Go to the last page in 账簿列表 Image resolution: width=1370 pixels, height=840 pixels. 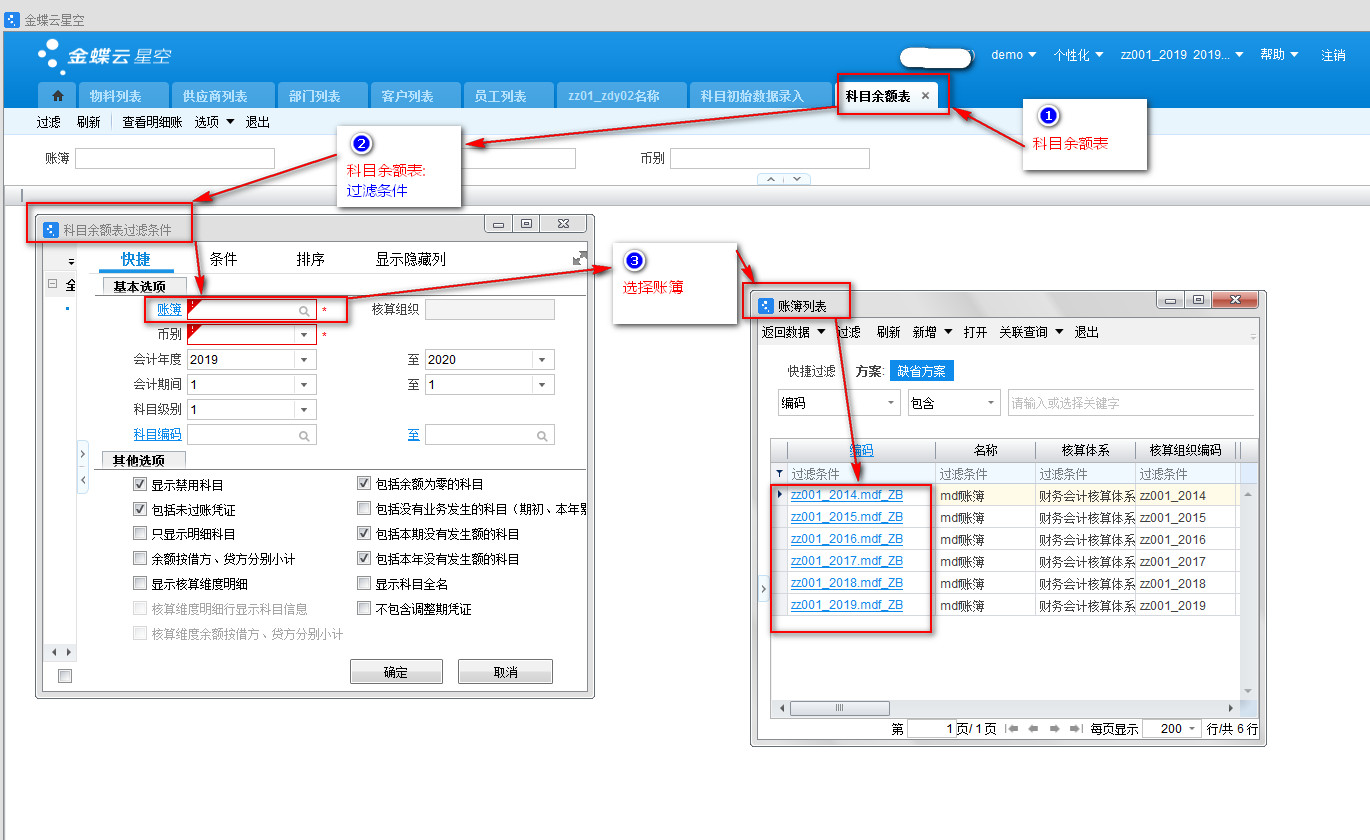(x=1075, y=729)
